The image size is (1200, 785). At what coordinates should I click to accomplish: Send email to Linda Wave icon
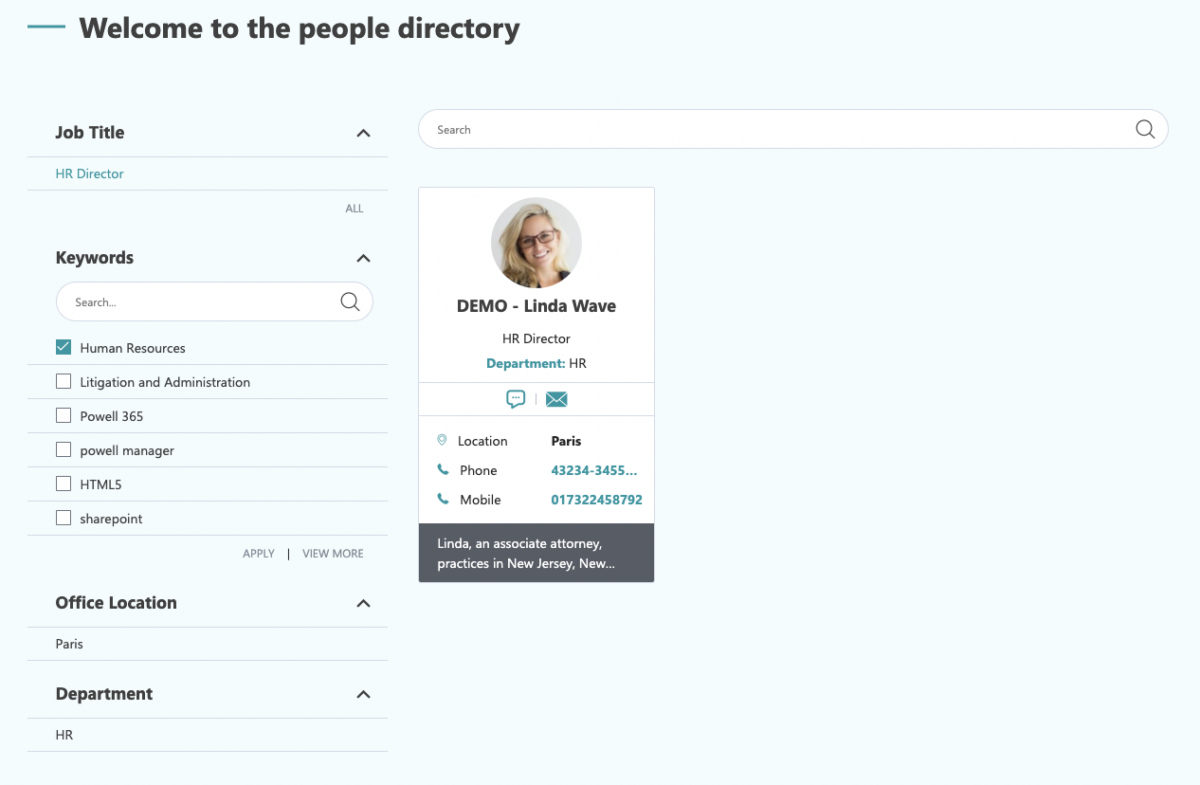[557, 399]
